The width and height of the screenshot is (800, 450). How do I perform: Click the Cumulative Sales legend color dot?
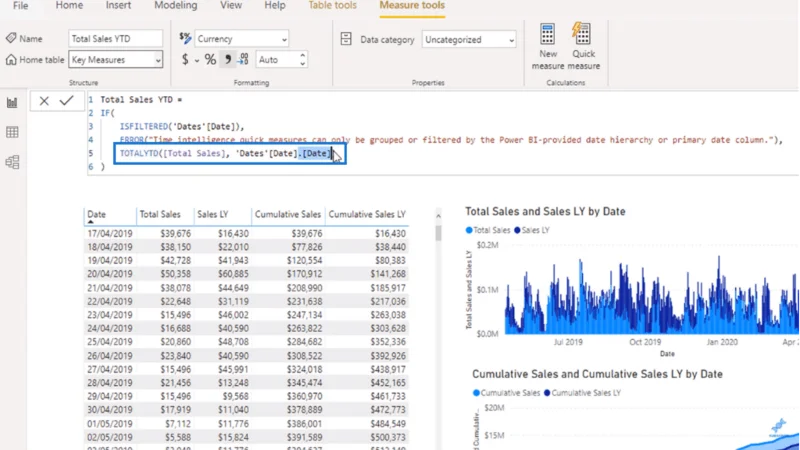coord(477,393)
